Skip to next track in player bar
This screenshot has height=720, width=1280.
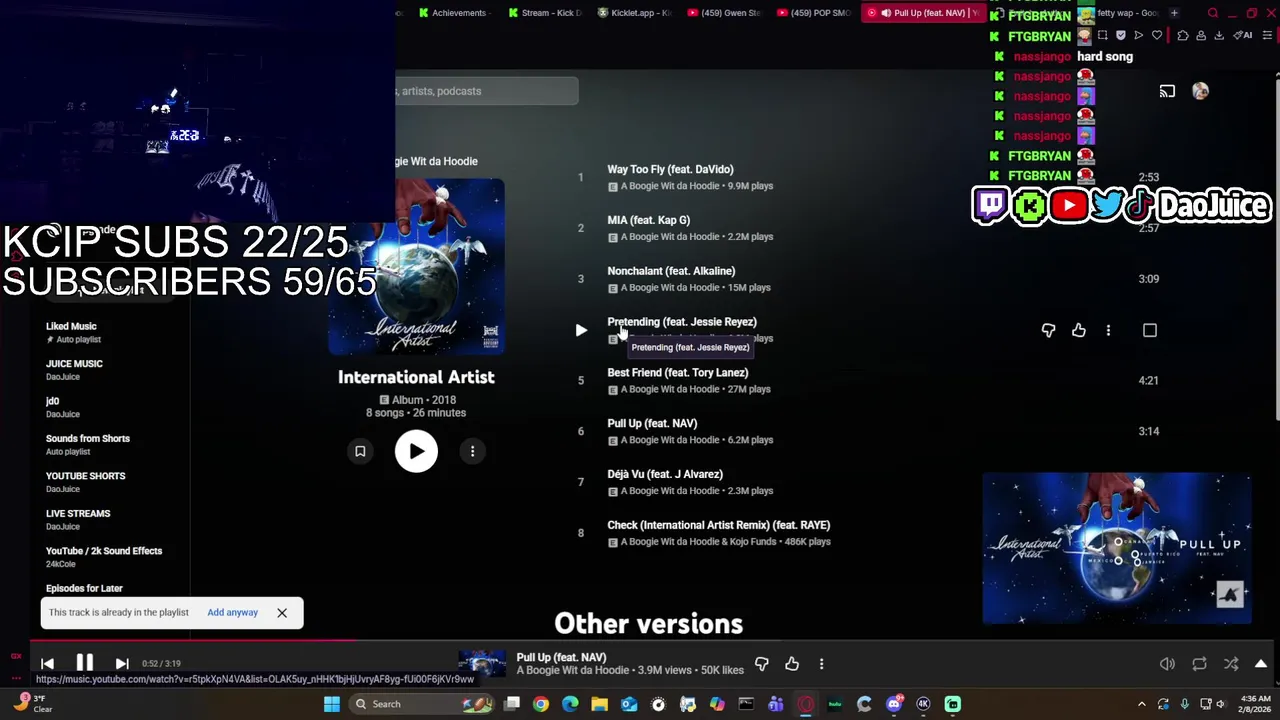click(x=122, y=663)
